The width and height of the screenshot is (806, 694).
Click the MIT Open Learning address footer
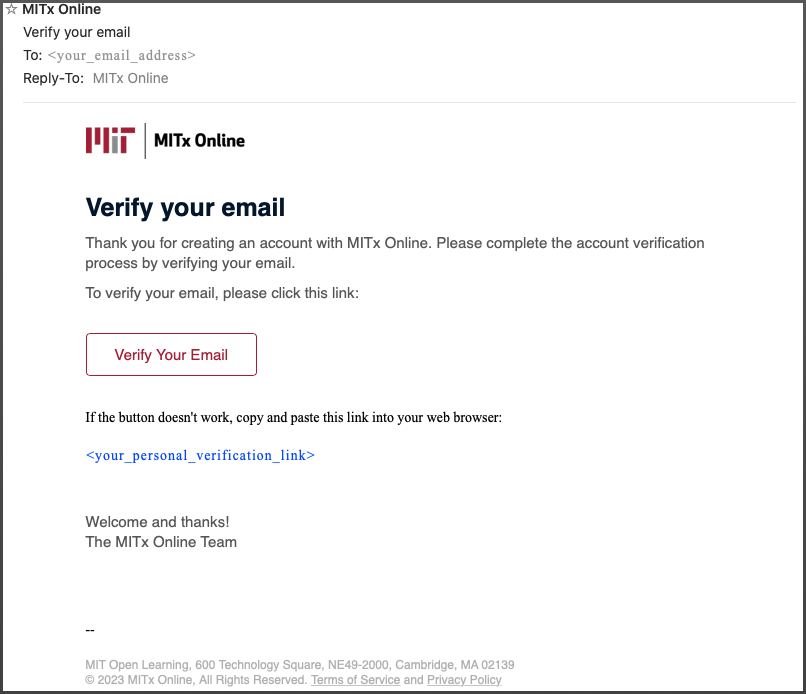click(x=300, y=665)
